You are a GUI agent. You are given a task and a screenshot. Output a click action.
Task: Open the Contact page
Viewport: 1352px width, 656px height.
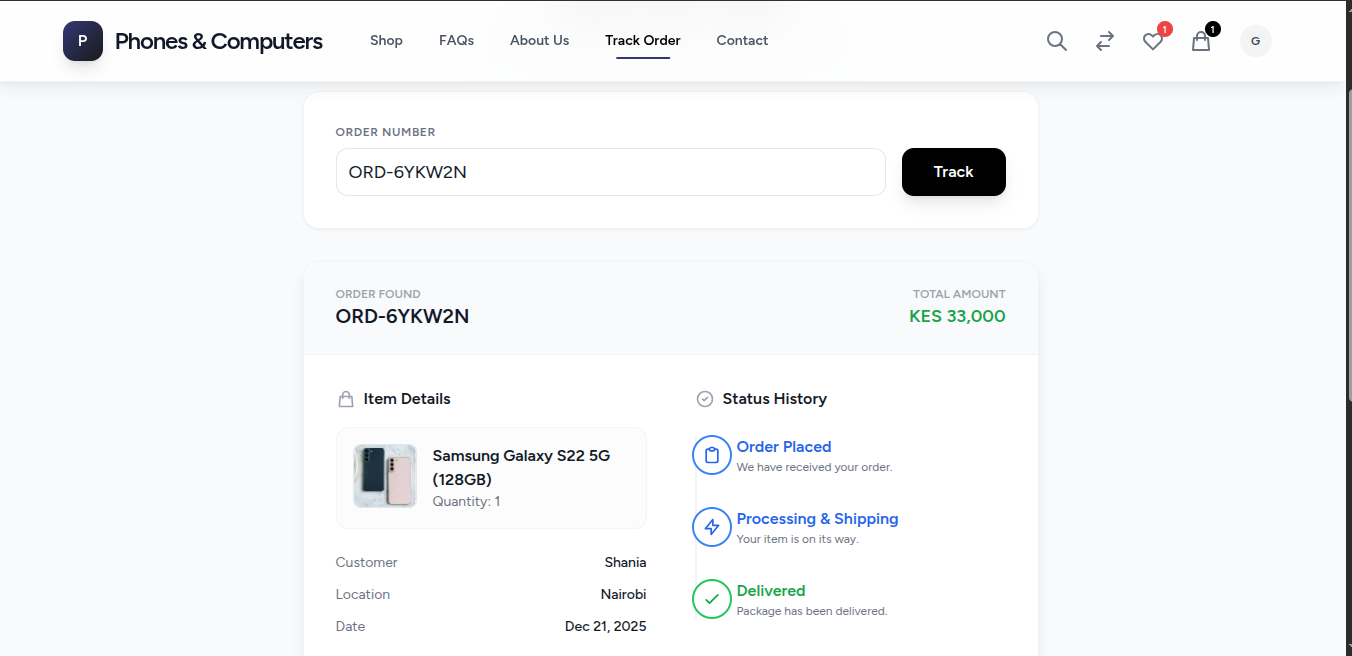pyautogui.click(x=742, y=41)
